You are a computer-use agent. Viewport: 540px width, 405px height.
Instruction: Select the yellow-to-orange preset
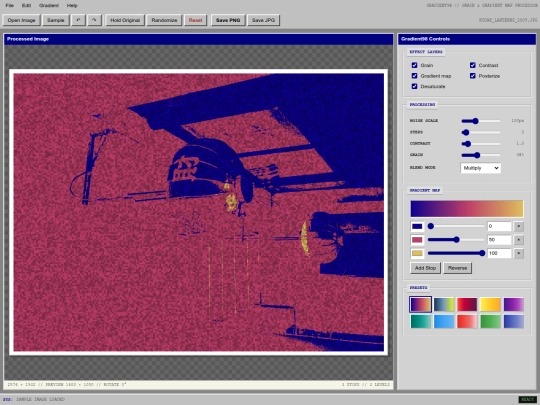[490, 304]
